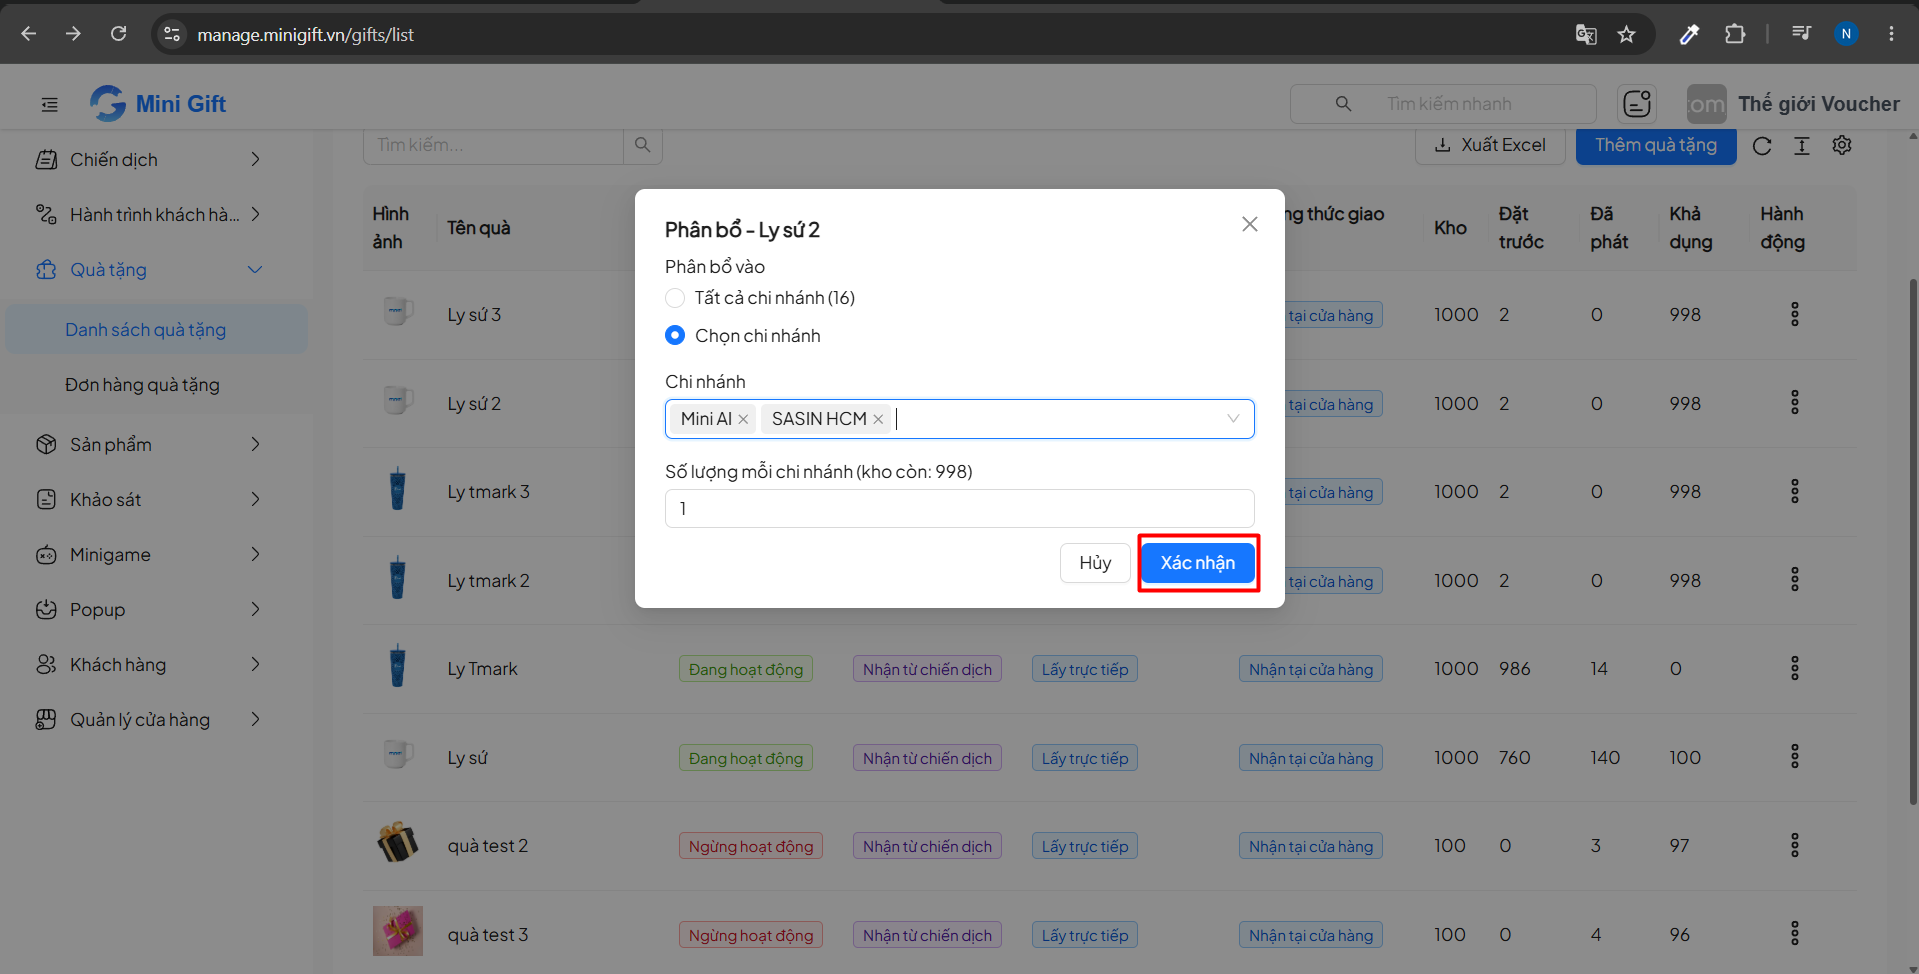Viewport: 1919px width, 974px height.
Task: Select the Tất cả chi nhánh radio option
Action: click(675, 298)
